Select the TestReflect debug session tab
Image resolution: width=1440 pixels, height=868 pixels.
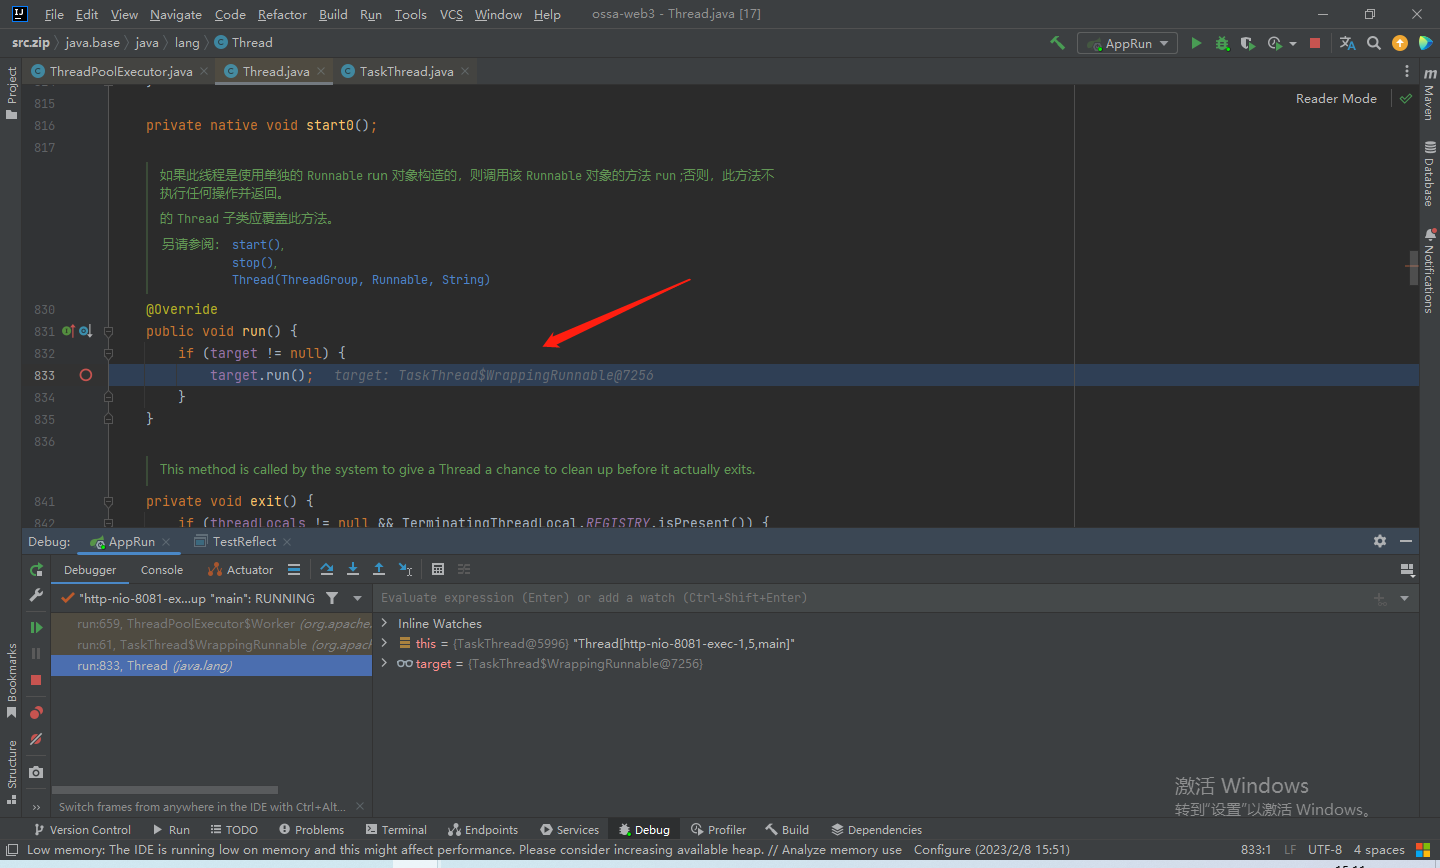point(244,541)
